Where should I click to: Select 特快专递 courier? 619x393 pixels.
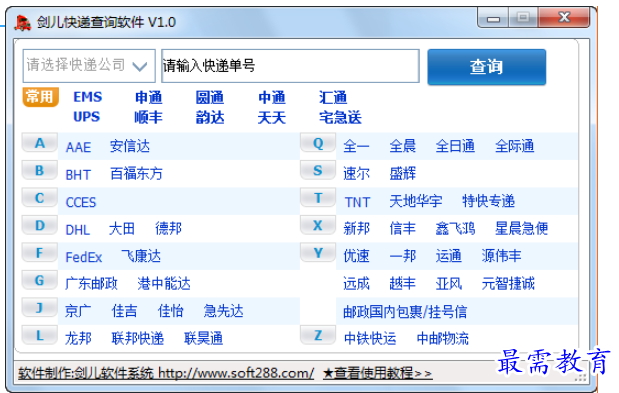488,201
